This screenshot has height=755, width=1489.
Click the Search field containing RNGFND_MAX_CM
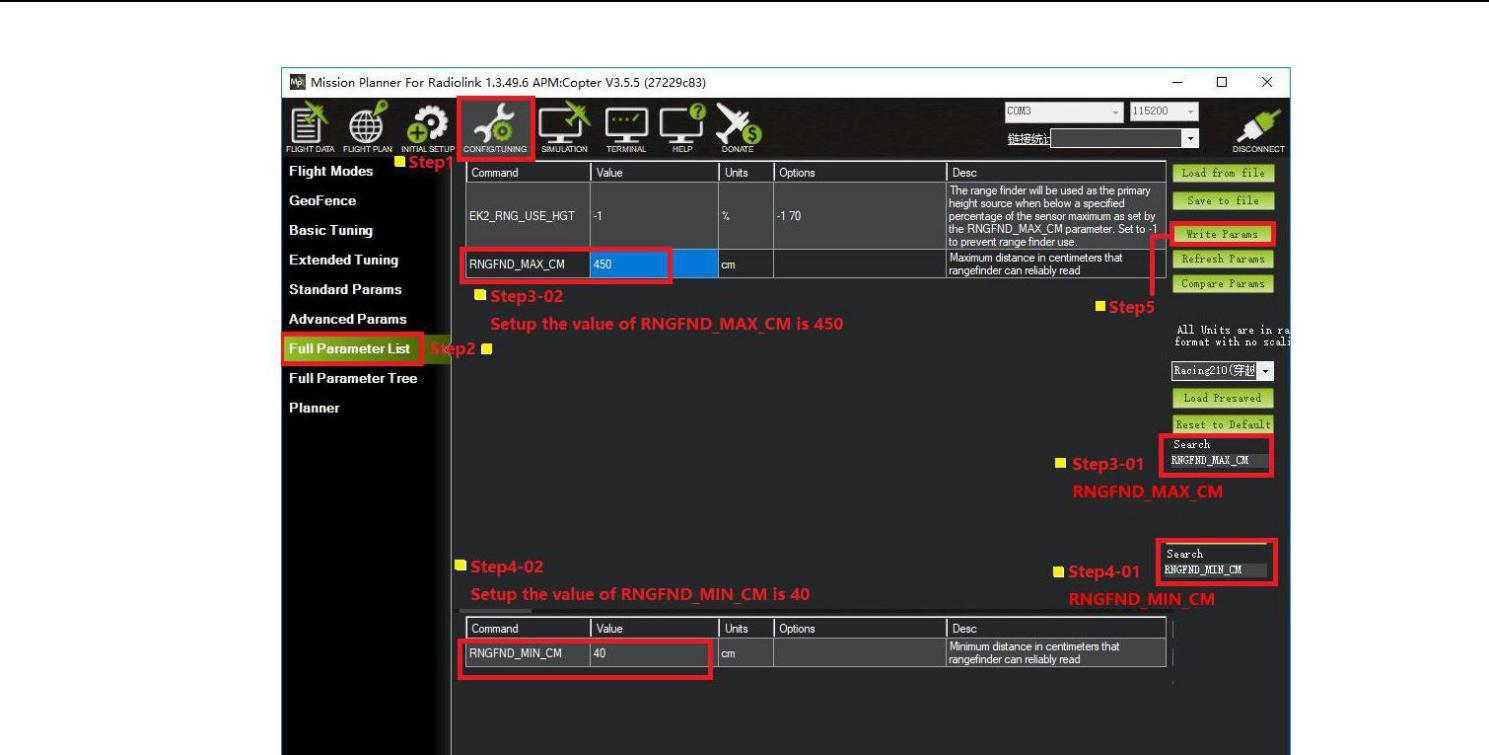coord(1219,462)
